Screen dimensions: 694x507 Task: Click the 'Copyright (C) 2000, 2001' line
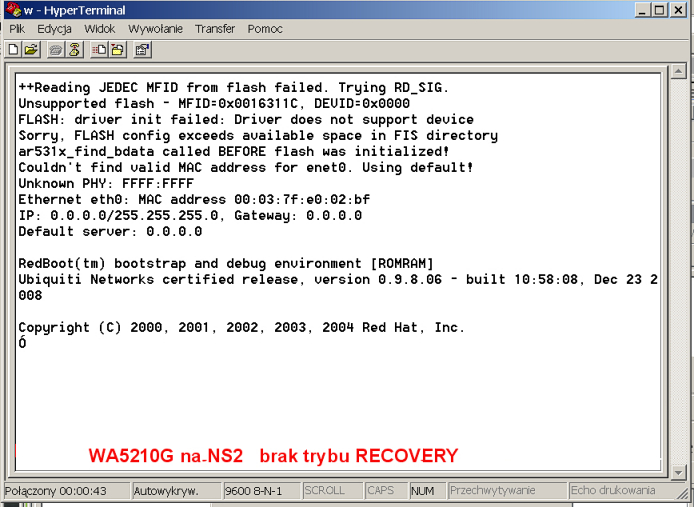click(241, 327)
